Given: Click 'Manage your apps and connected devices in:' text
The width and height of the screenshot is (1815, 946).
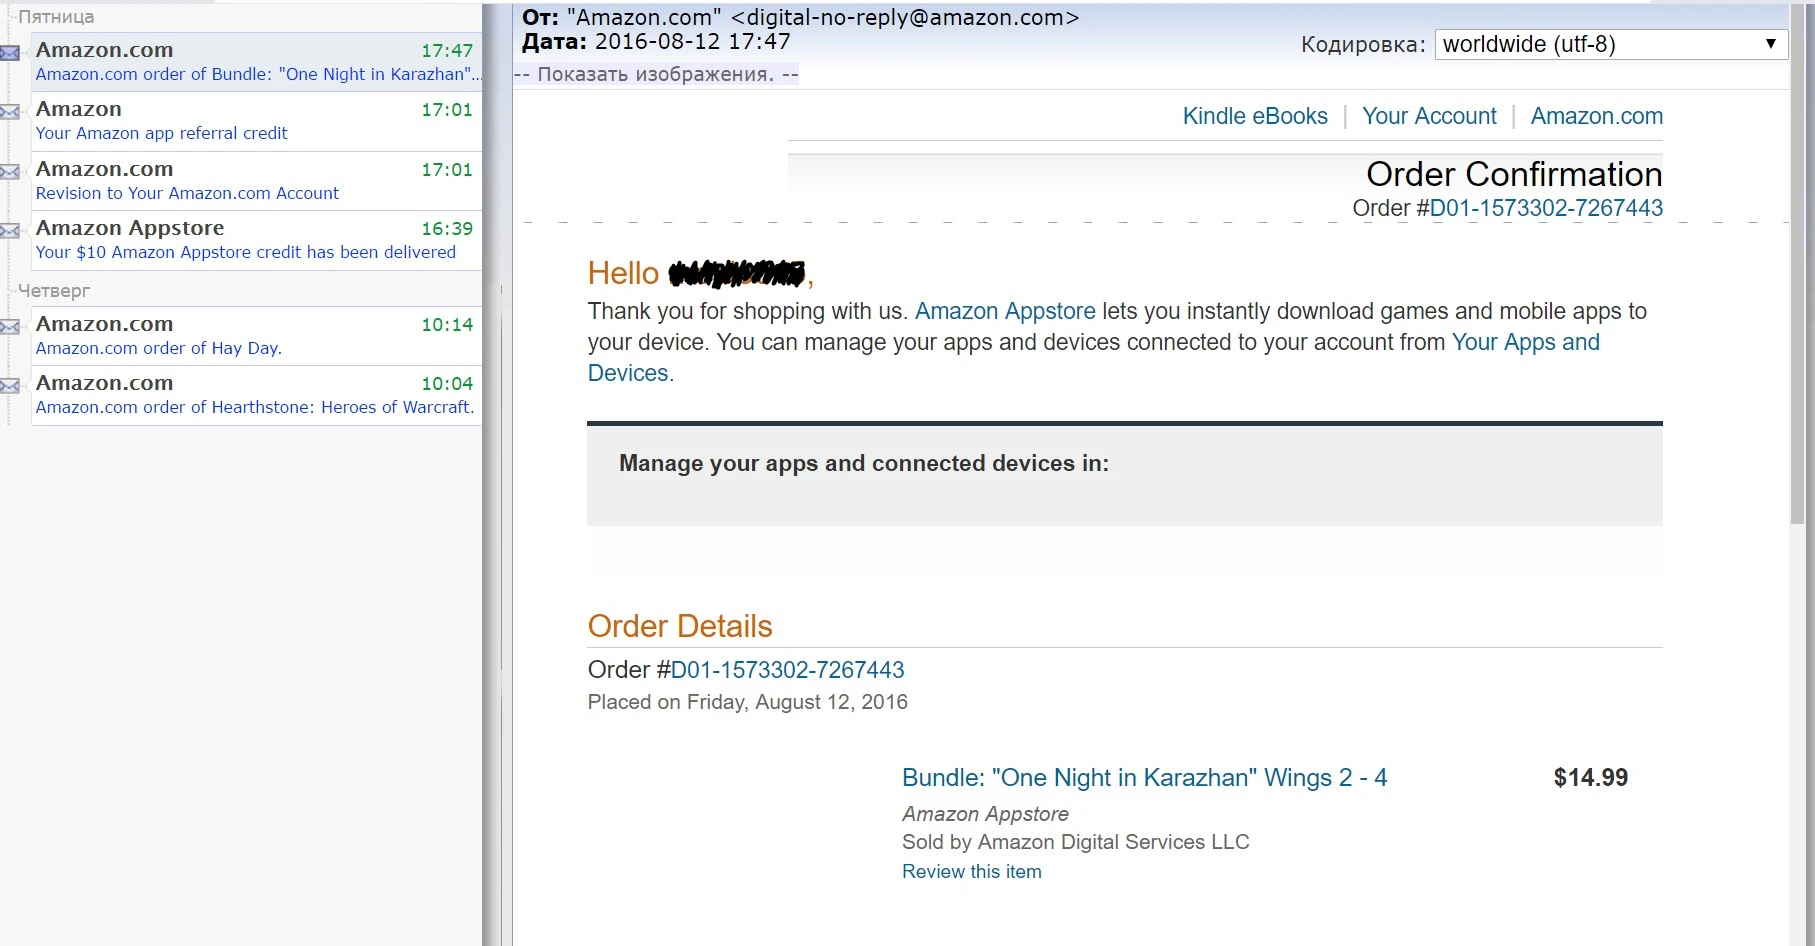Looking at the screenshot, I should pos(864,463).
